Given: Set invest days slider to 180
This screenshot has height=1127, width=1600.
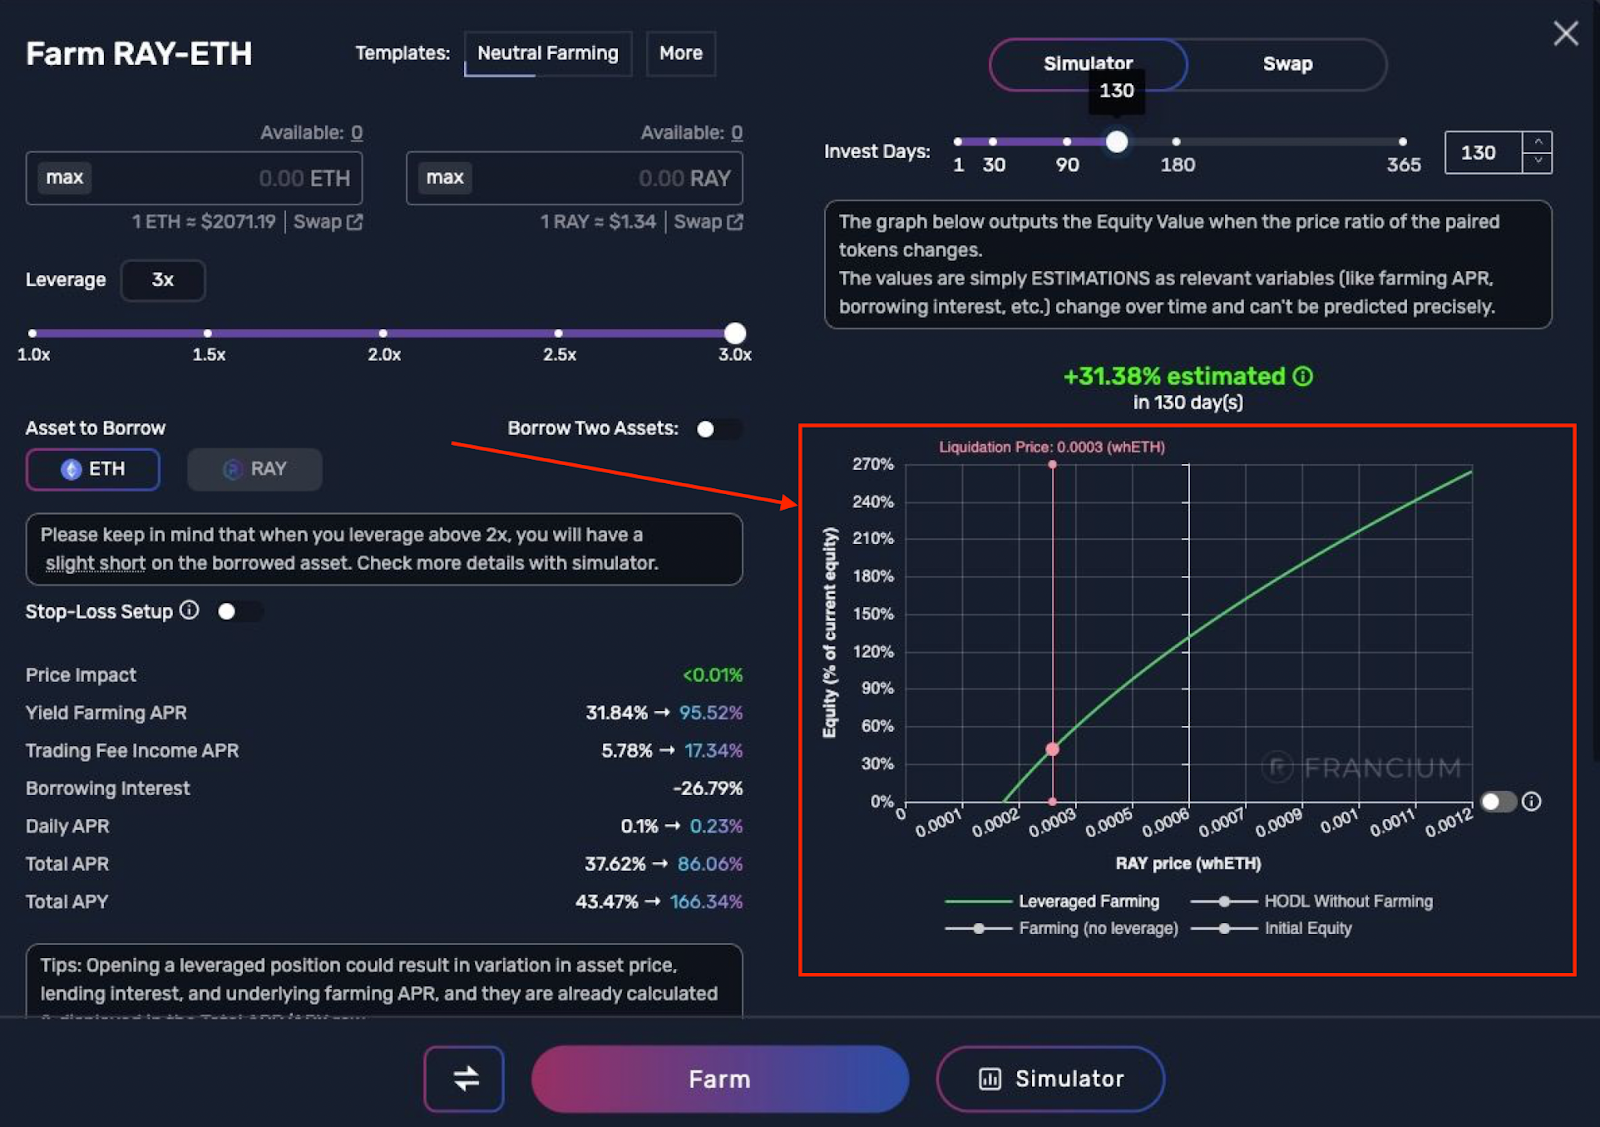Looking at the screenshot, I should pos(1176,142).
